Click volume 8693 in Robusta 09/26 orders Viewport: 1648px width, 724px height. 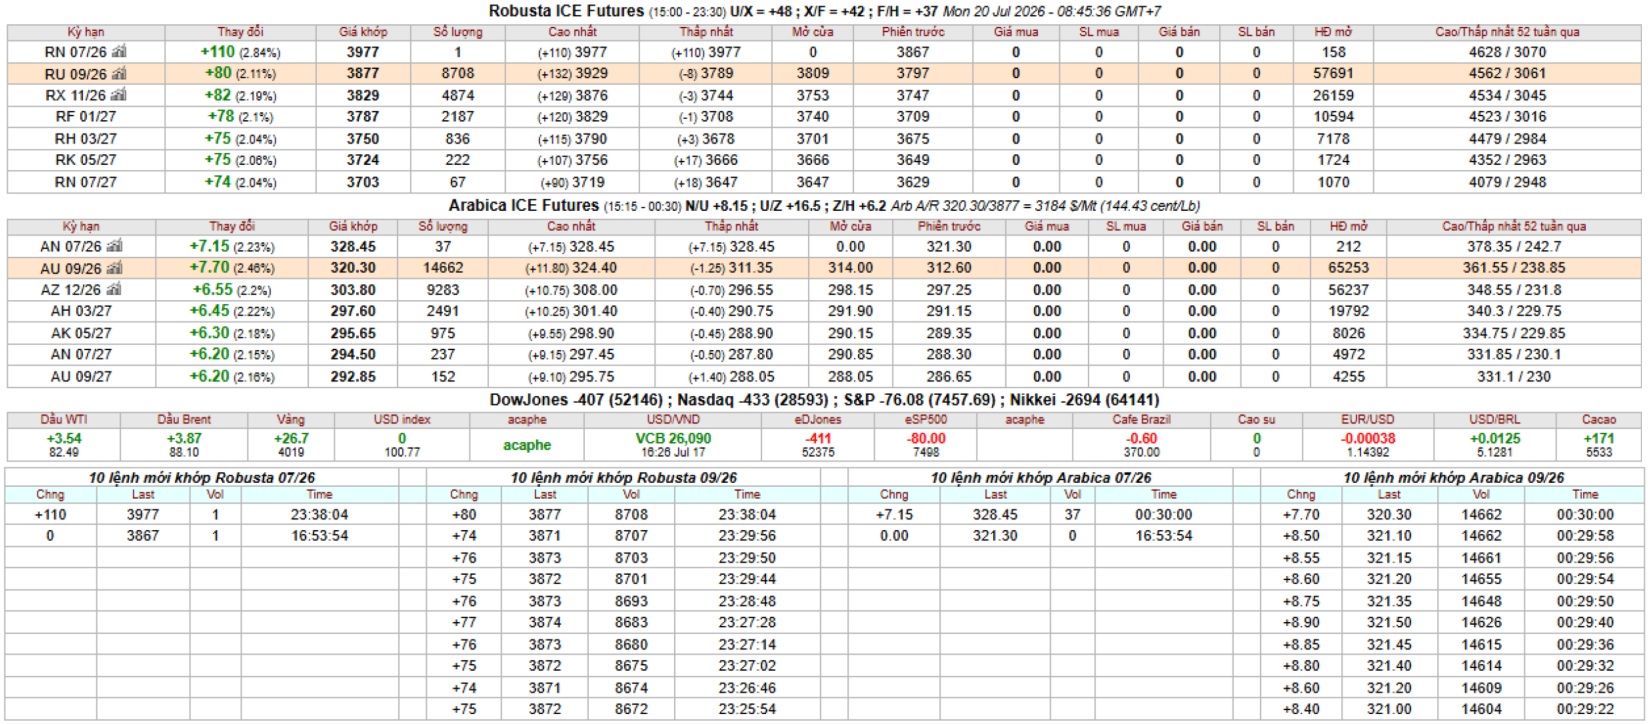631,602
